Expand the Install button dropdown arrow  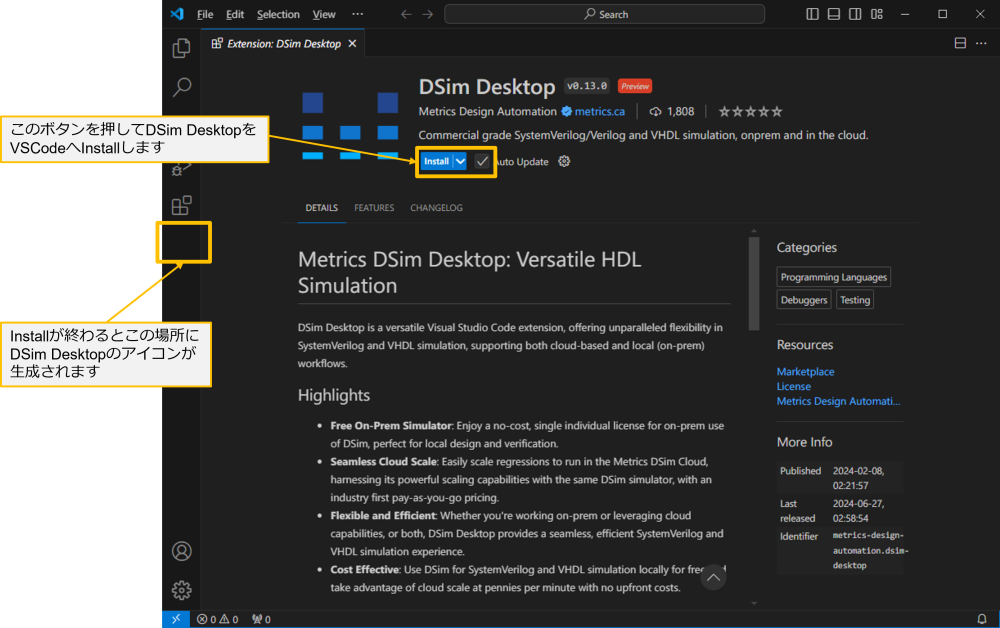pyautogui.click(x=460, y=161)
